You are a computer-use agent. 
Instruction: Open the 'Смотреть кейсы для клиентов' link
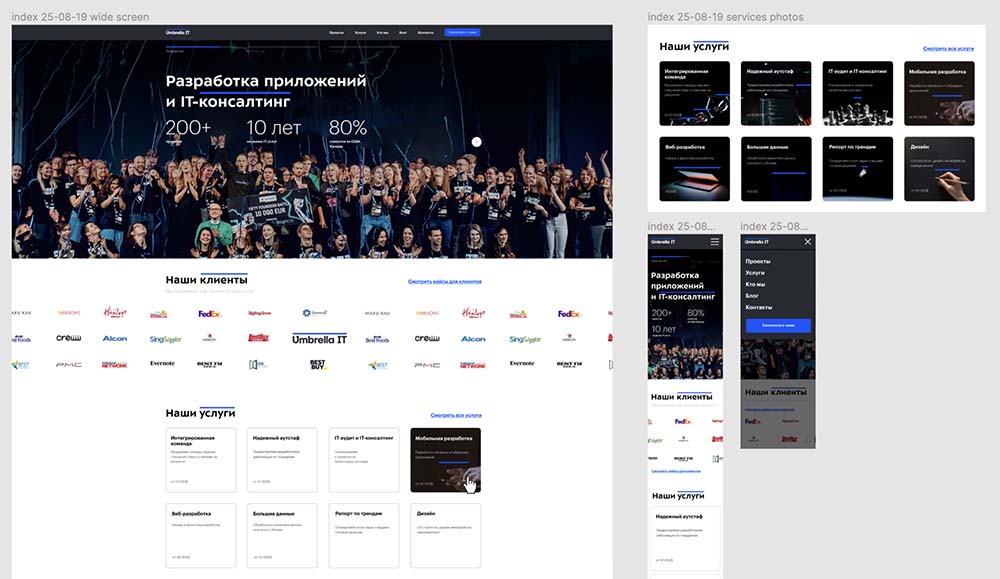[x=445, y=282]
